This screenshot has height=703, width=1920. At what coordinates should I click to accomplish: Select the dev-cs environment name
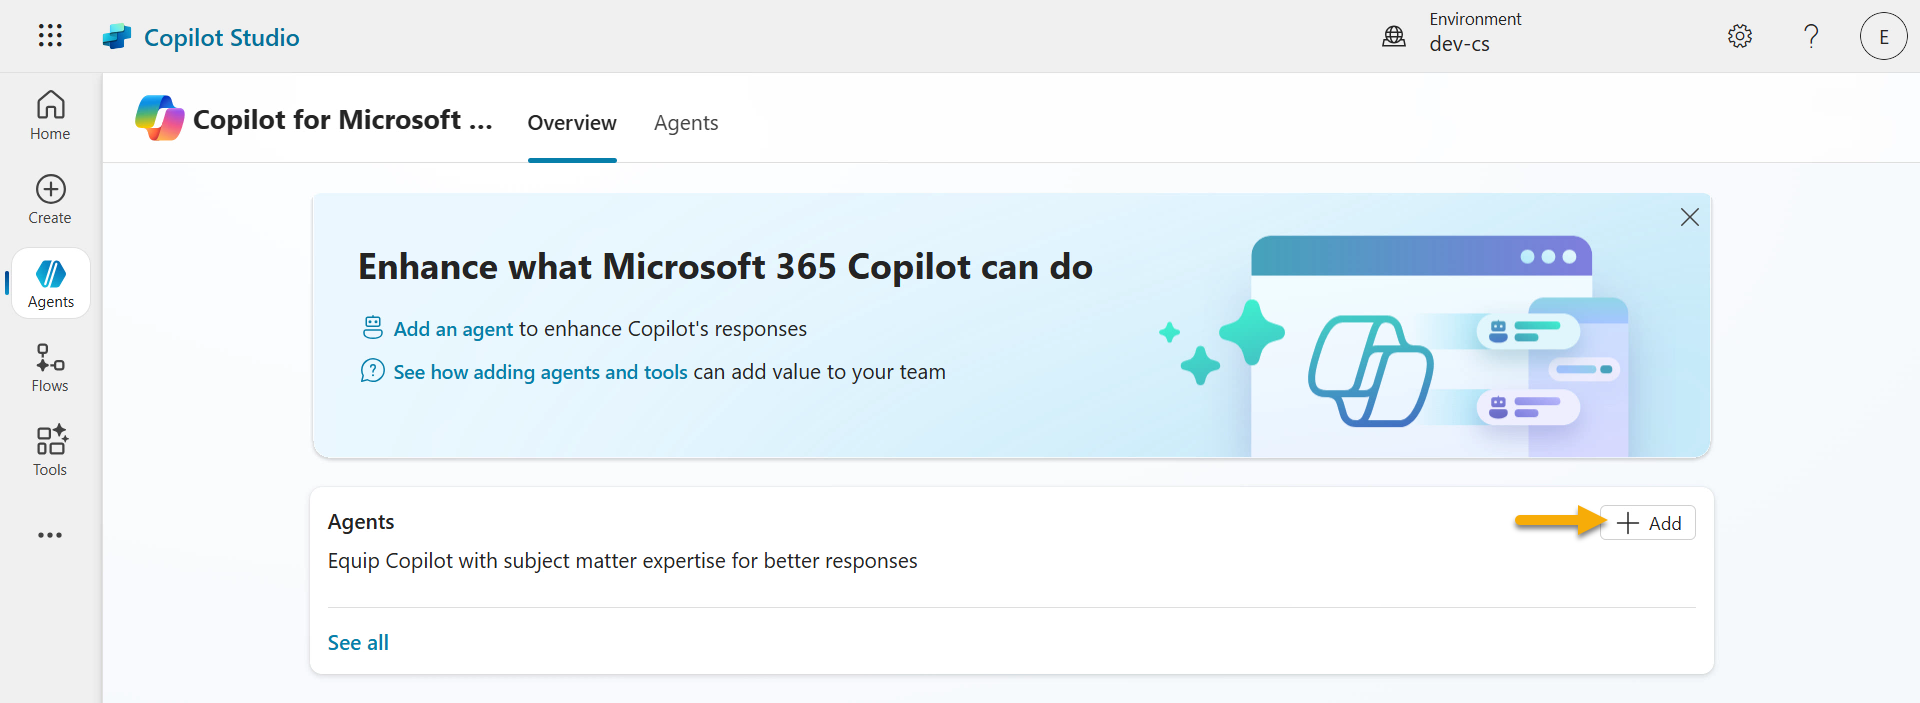pos(1459,44)
